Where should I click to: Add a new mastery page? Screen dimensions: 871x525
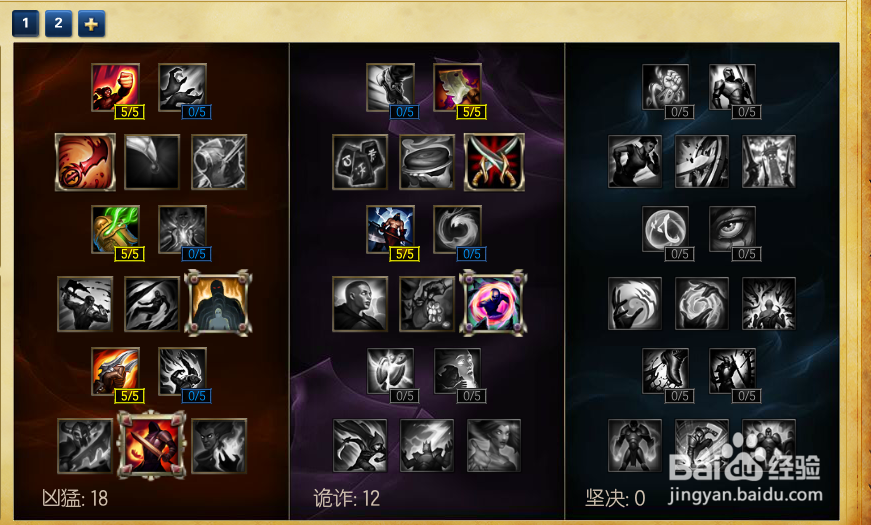click(x=91, y=23)
